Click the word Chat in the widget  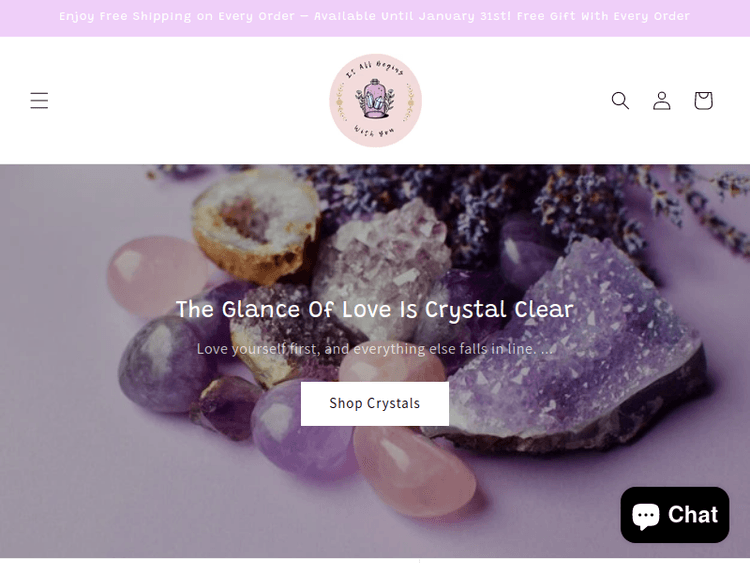[693, 515]
